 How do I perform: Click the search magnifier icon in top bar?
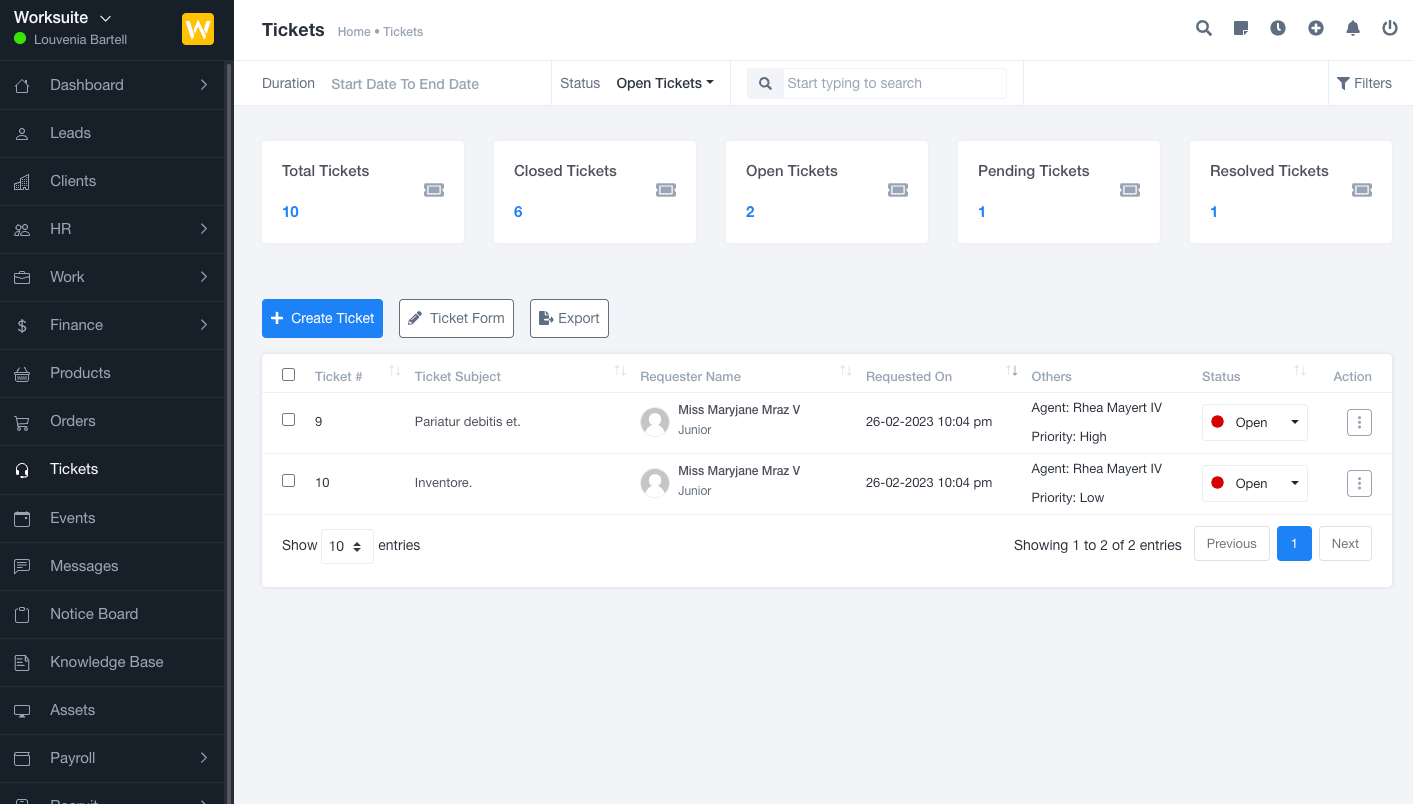pyautogui.click(x=1204, y=28)
